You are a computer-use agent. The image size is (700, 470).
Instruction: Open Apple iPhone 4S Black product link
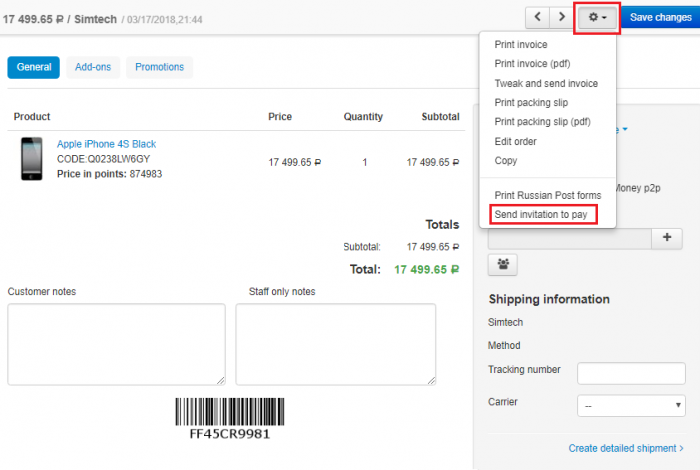pos(106,144)
